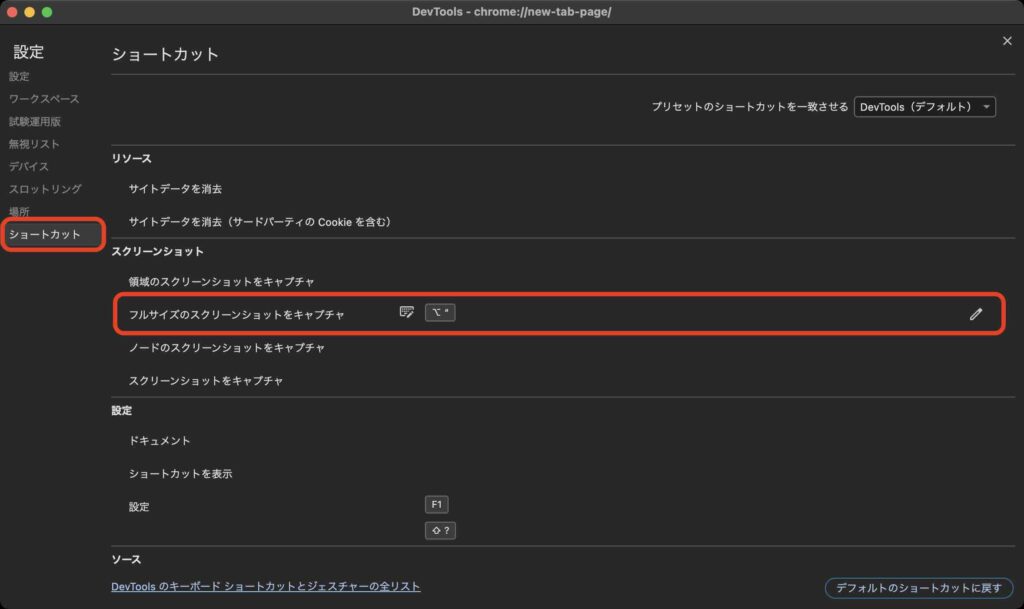
Task: Select the 場所 sidebar tab
Action: [x=19, y=212]
